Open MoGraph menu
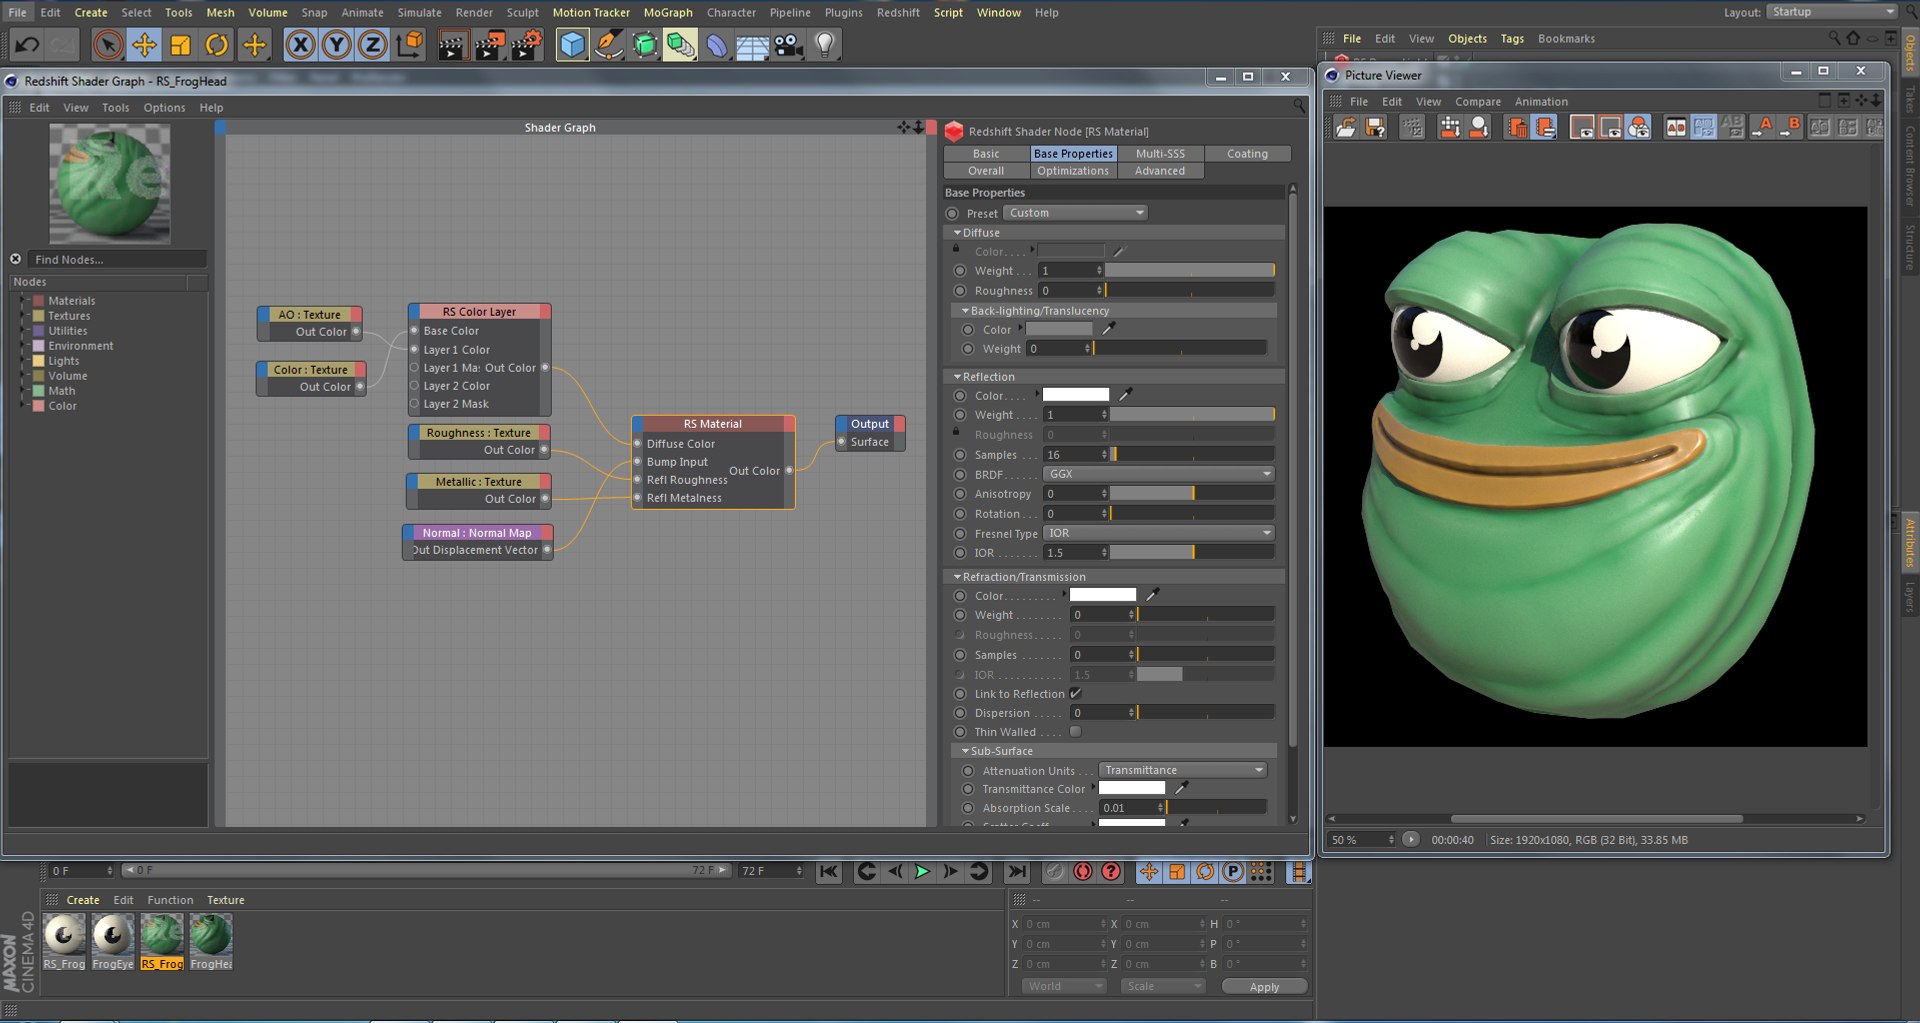Viewport: 1920px width, 1023px height. tap(668, 12)
